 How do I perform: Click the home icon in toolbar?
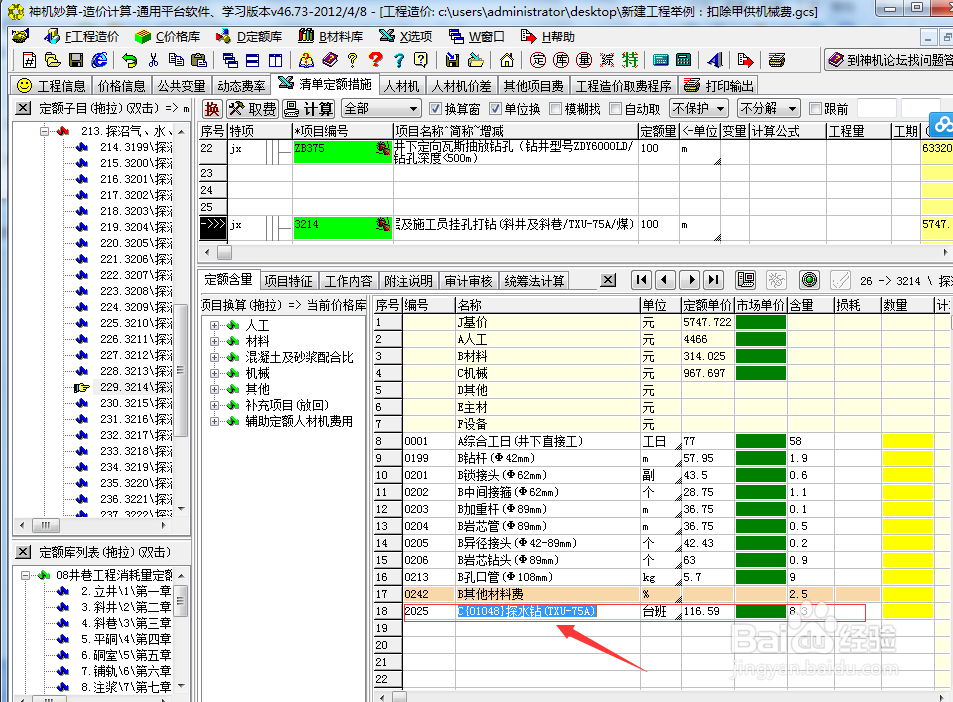pos(506,60)
